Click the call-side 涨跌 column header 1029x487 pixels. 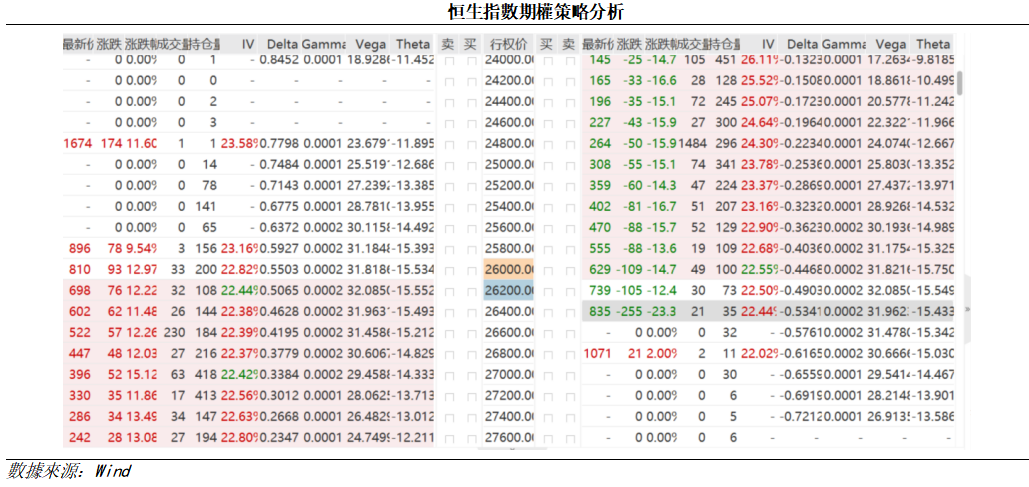(x=109, y=44)
